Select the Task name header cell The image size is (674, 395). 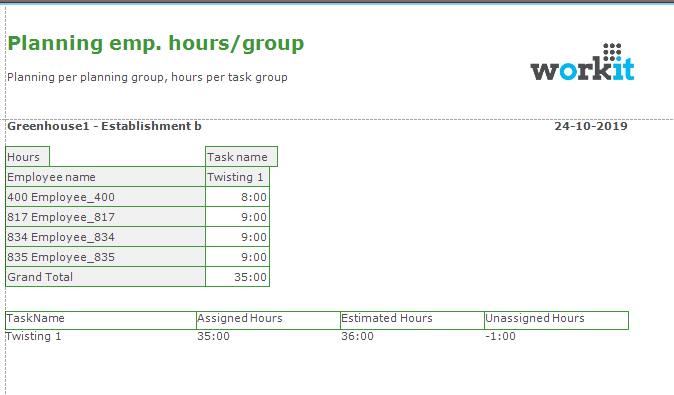click(x=241, y=157)
